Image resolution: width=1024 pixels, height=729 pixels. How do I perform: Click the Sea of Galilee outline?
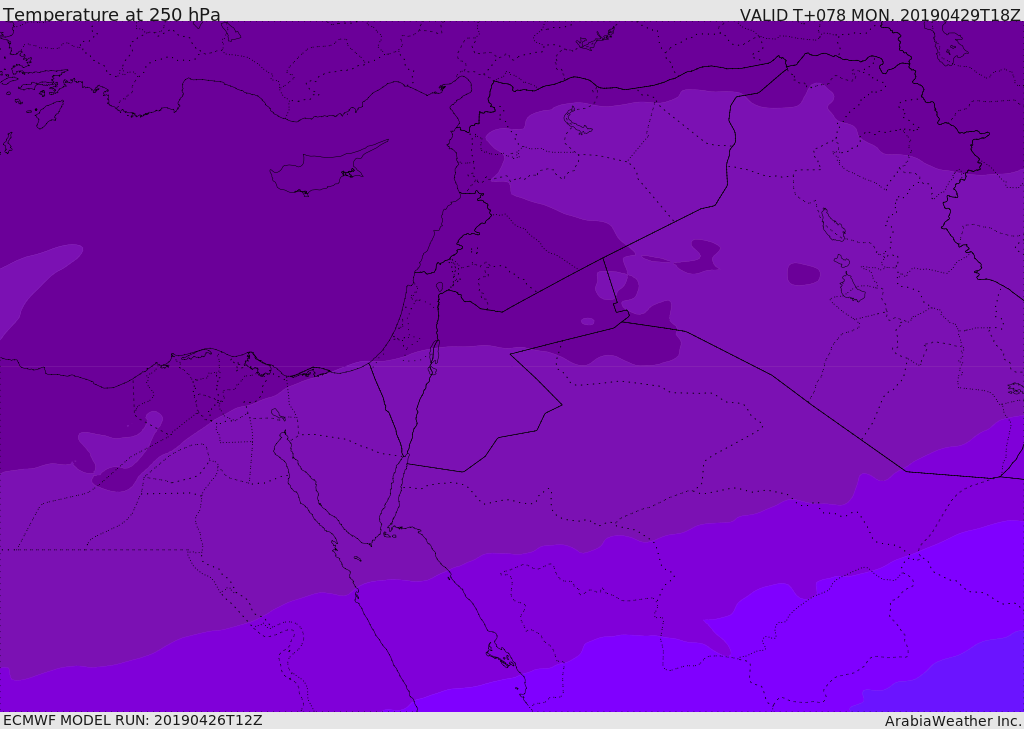coord(439,287)
